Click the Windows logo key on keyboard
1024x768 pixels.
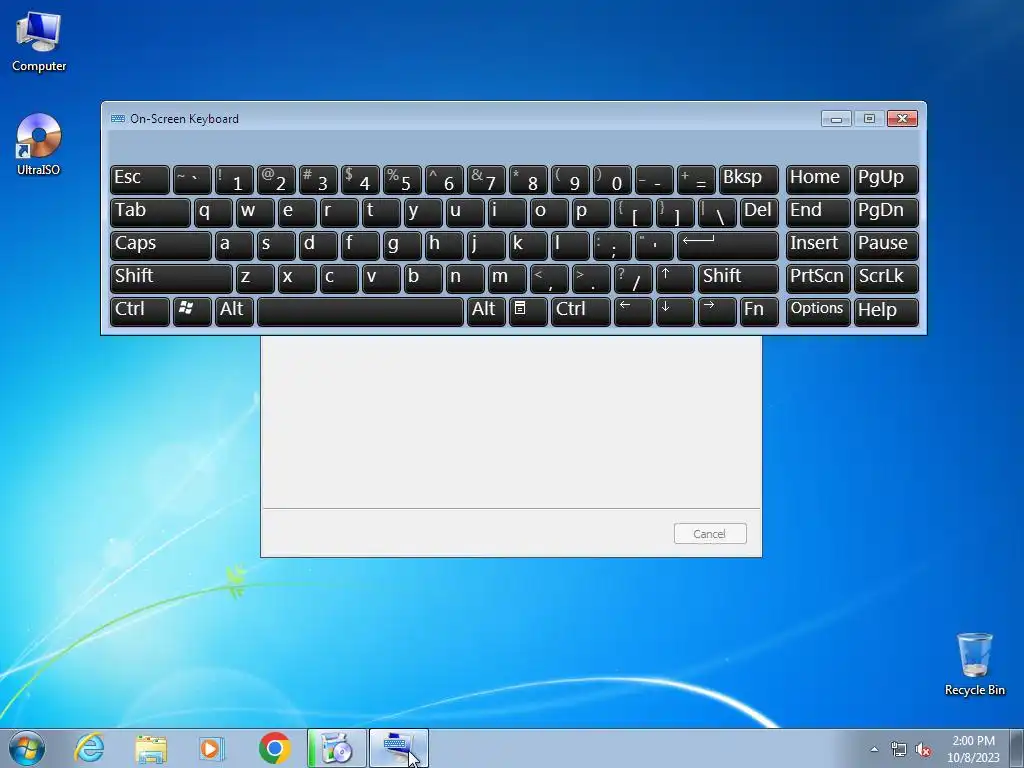(x=192, y=311)
